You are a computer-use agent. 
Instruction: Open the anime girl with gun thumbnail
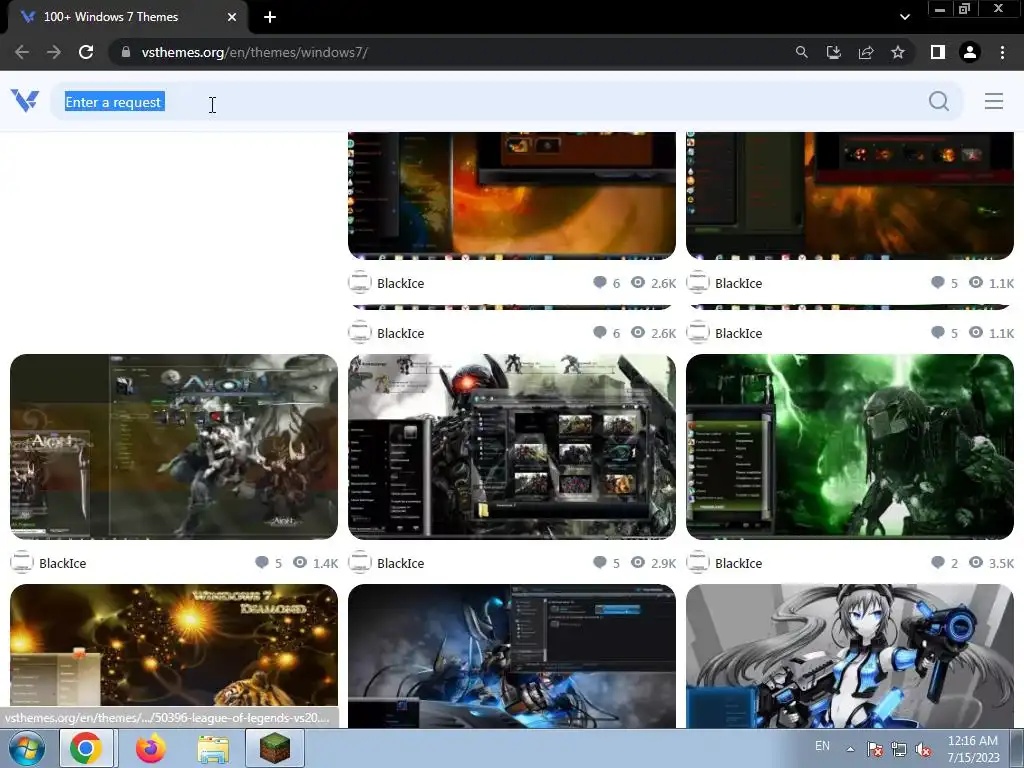[x=850, y=656]
